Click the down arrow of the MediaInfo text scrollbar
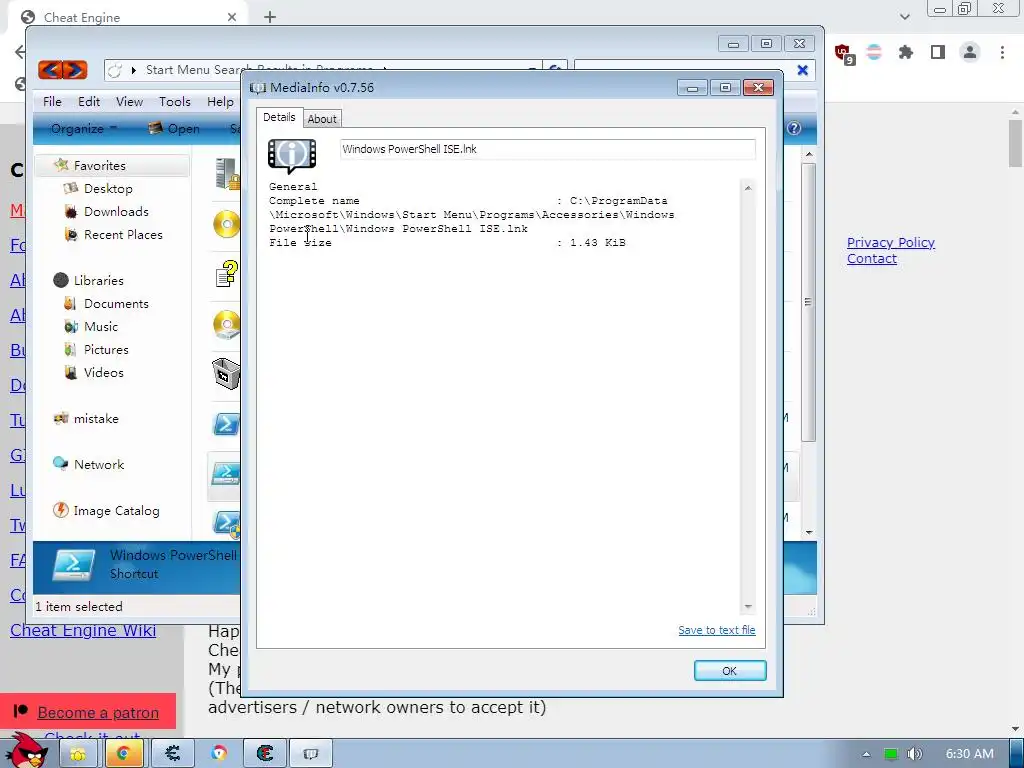 pos(748,607)
